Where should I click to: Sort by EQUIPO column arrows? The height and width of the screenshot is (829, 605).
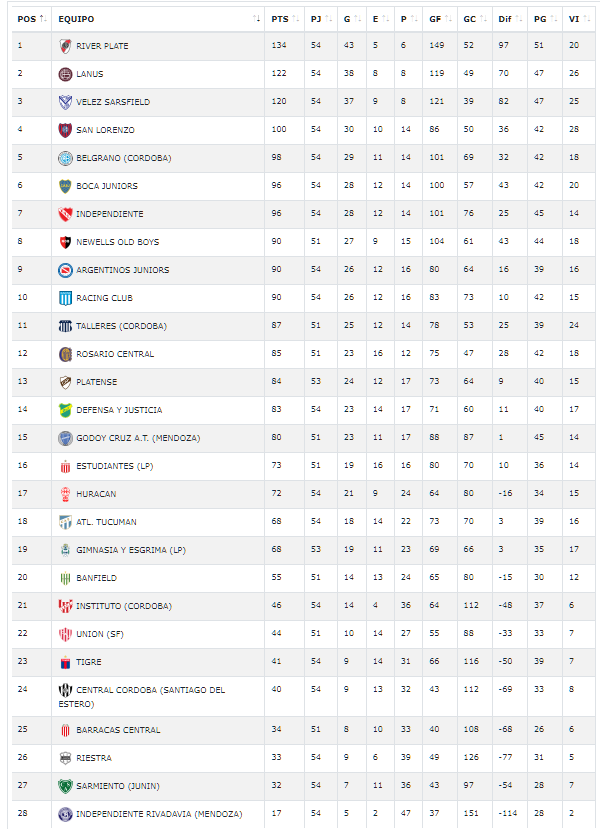coord(256,19)
